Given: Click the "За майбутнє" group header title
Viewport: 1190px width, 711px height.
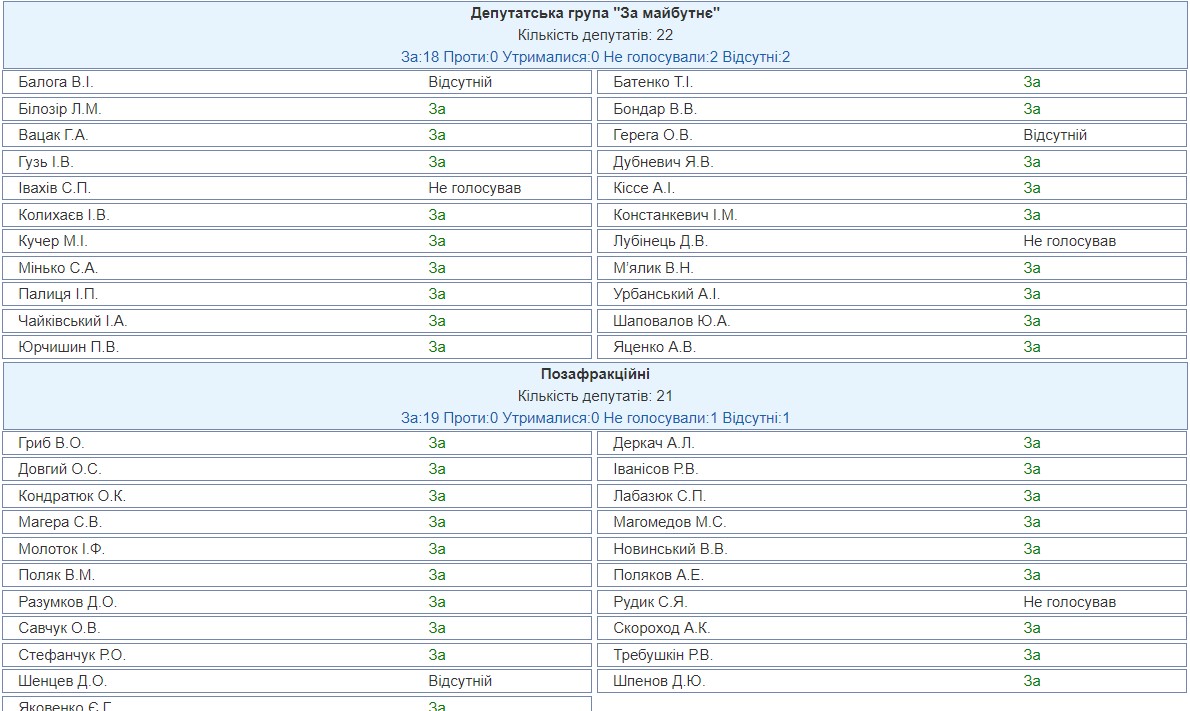Looking at the screenshot, I should pos(595,13).
